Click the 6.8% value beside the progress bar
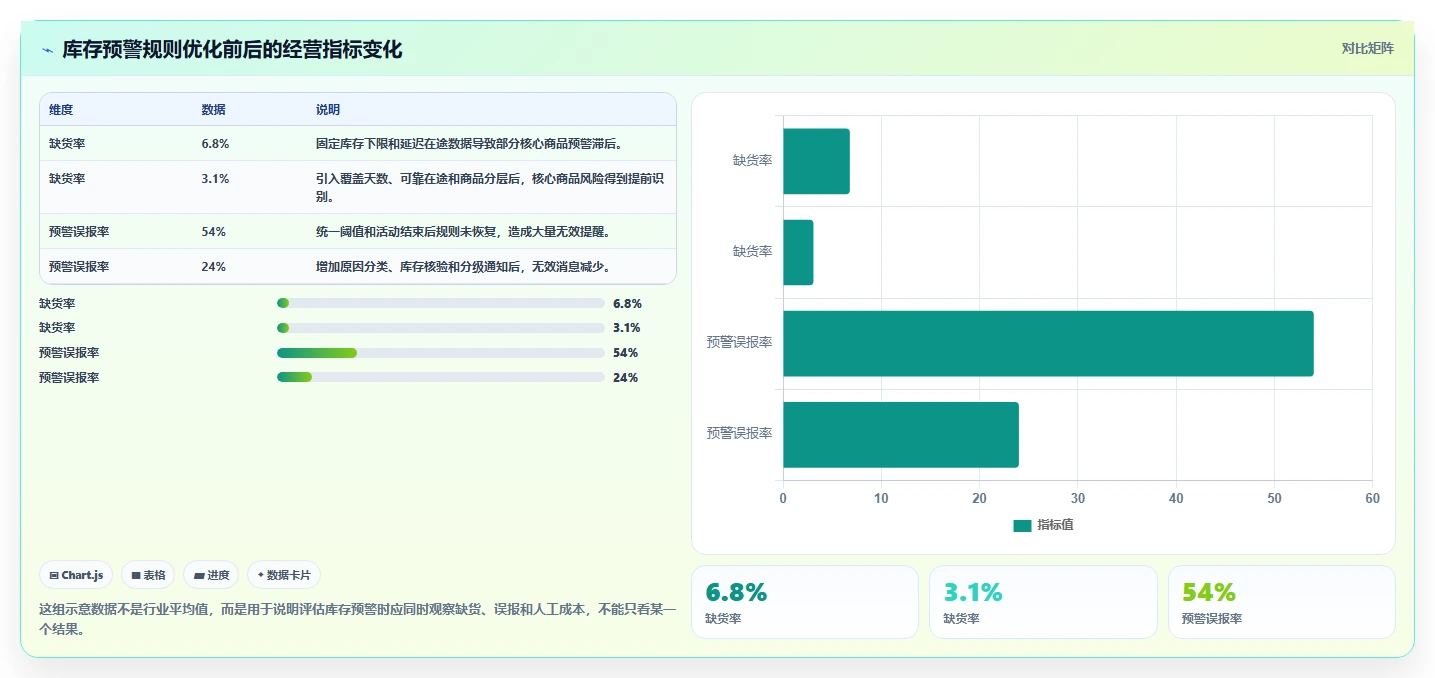This screenshot has width=1435, height=678. (x=627, y=303)
